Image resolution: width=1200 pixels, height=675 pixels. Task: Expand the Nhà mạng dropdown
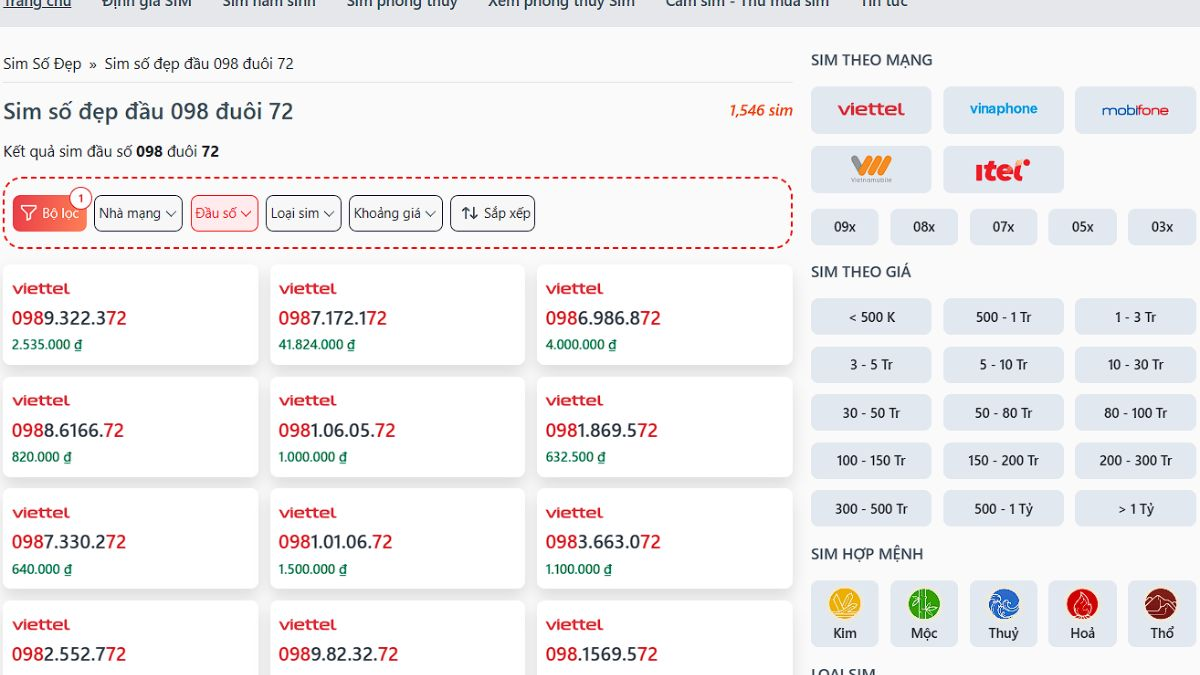(x=138, y=213)
